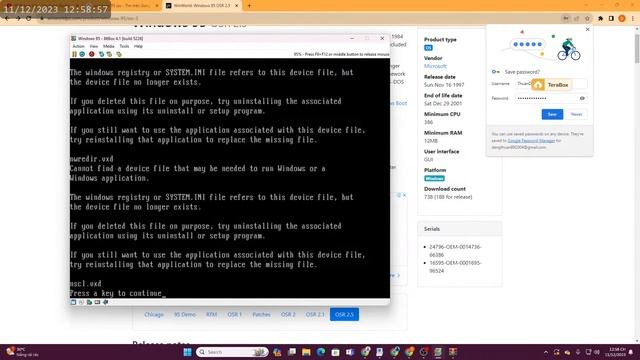
Task: Click the TeraBox overlay icon
Action: 538,85
